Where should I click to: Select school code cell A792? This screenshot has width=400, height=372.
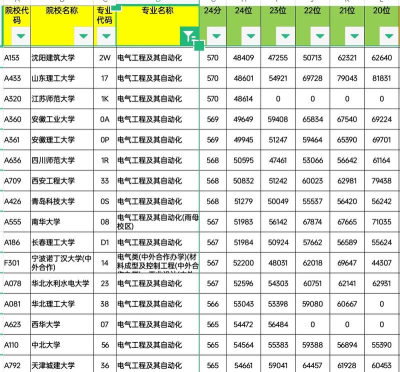click(x=16, y=364)
